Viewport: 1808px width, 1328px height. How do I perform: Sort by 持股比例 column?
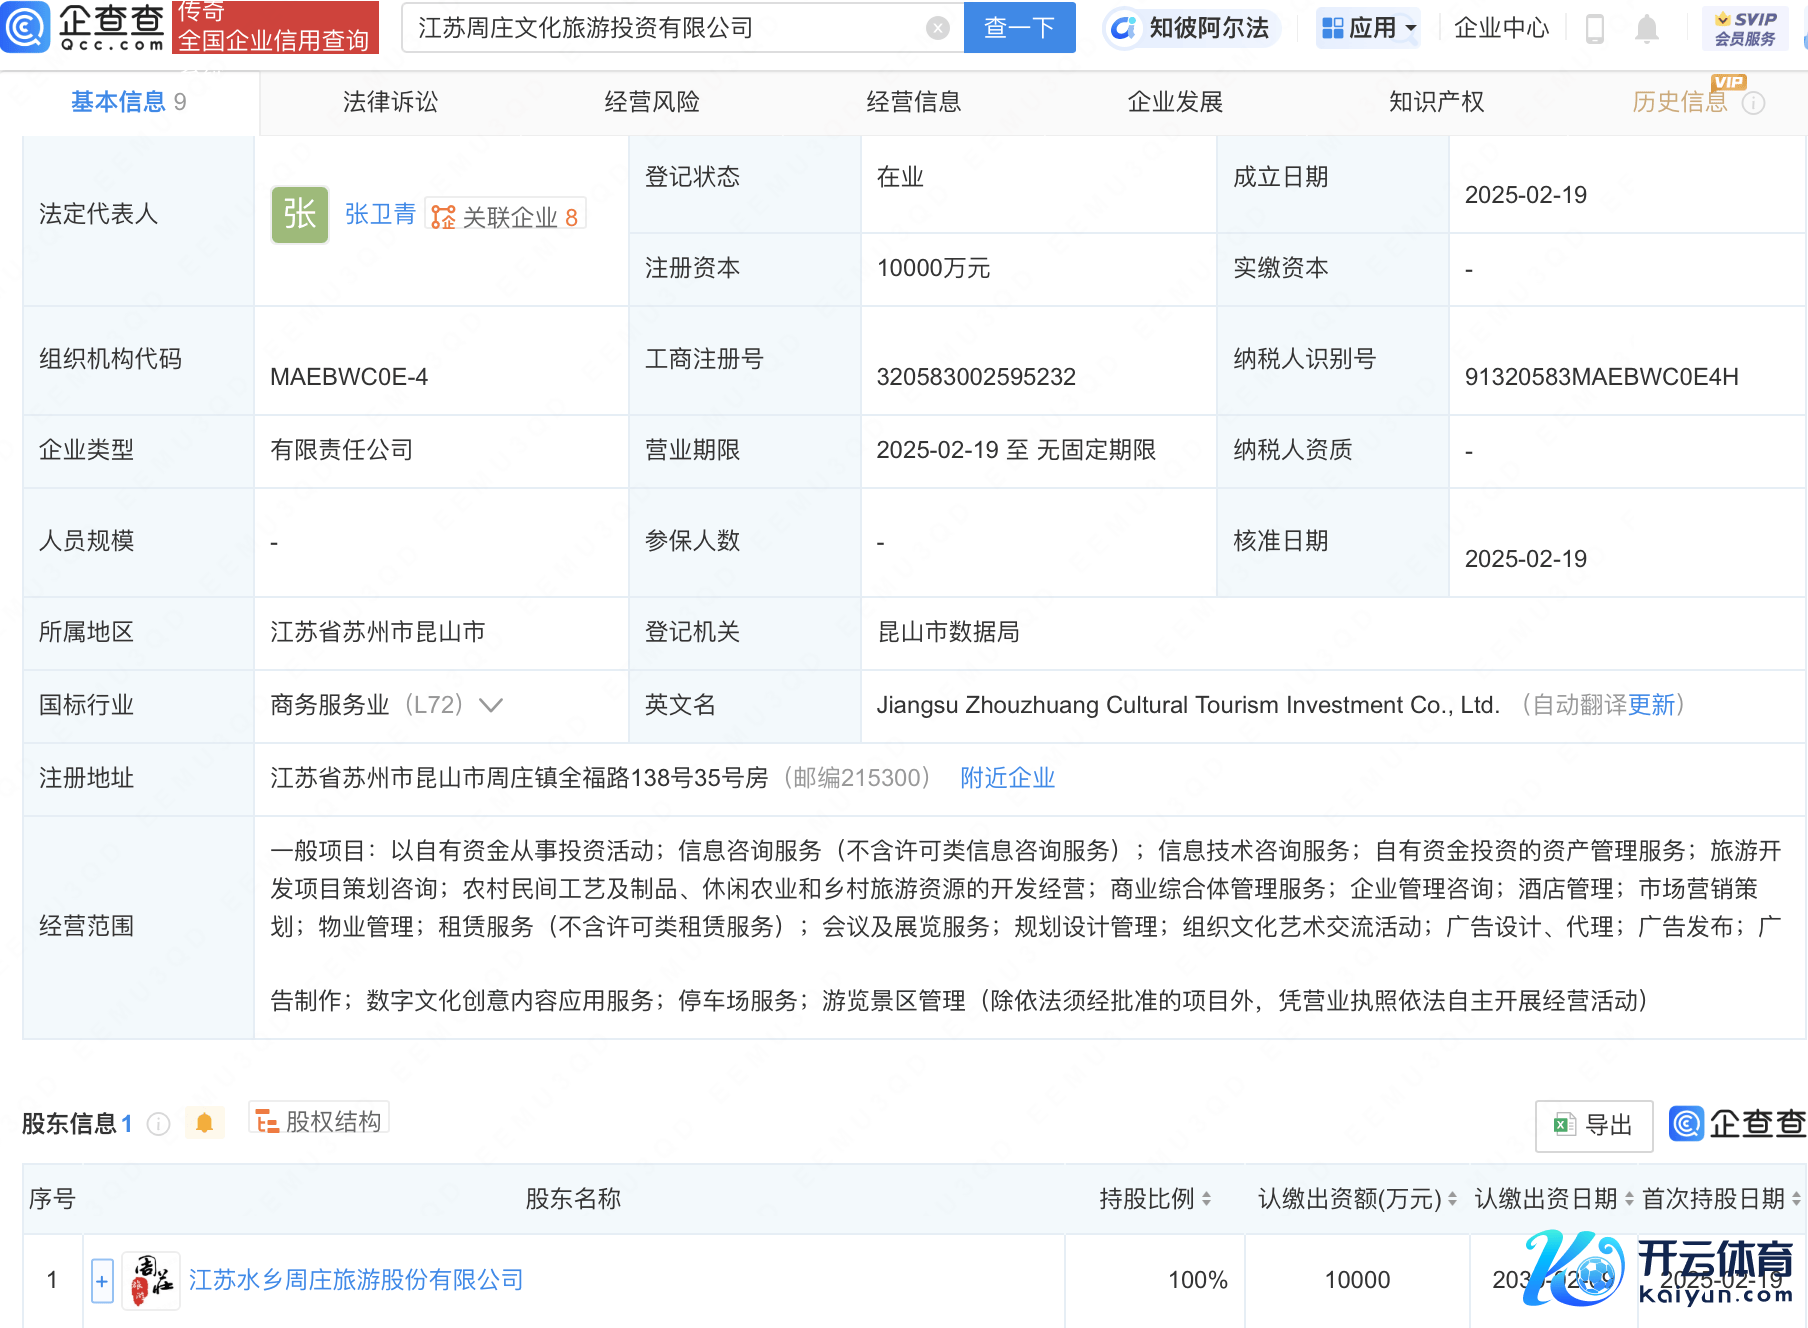tap(1206, 1198)
